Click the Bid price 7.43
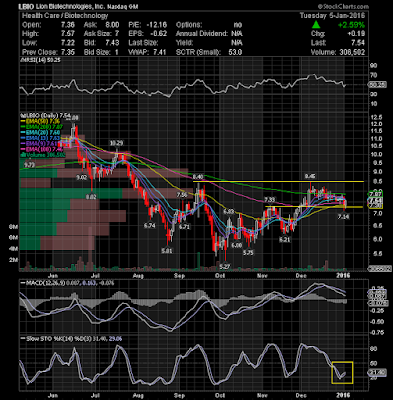 click(113, 43)
